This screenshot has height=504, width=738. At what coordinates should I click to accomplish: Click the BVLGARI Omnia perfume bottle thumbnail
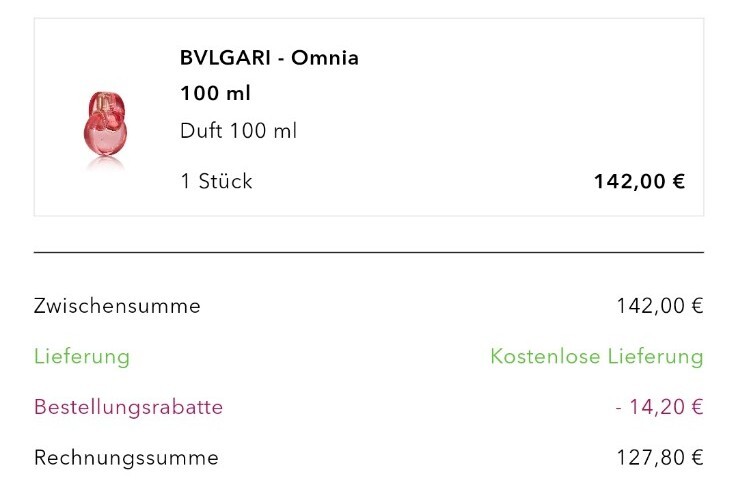(x=105, y=124)
